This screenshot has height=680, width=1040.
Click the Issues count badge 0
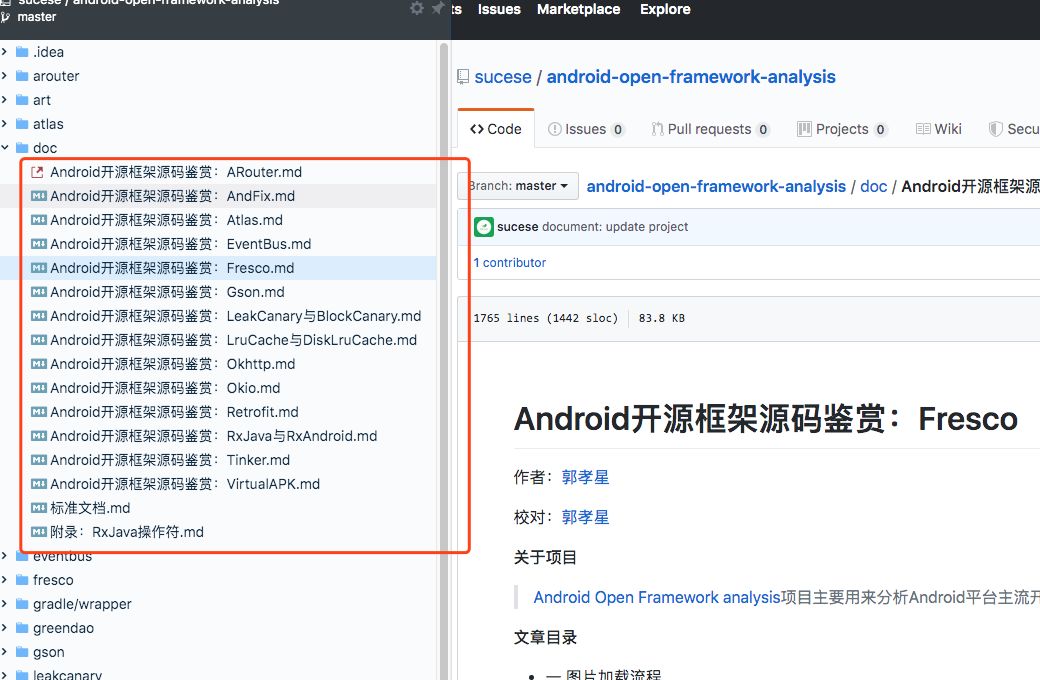(618, 130)
